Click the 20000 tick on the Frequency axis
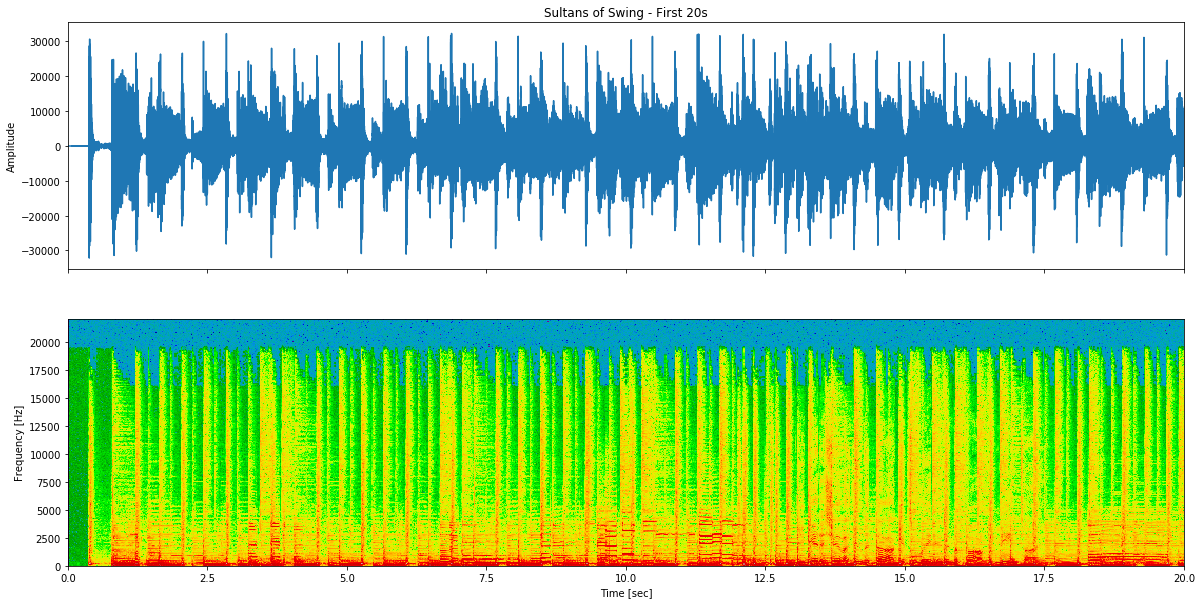This screenshot has height=604, width=1202. click(x=44, y=343)
